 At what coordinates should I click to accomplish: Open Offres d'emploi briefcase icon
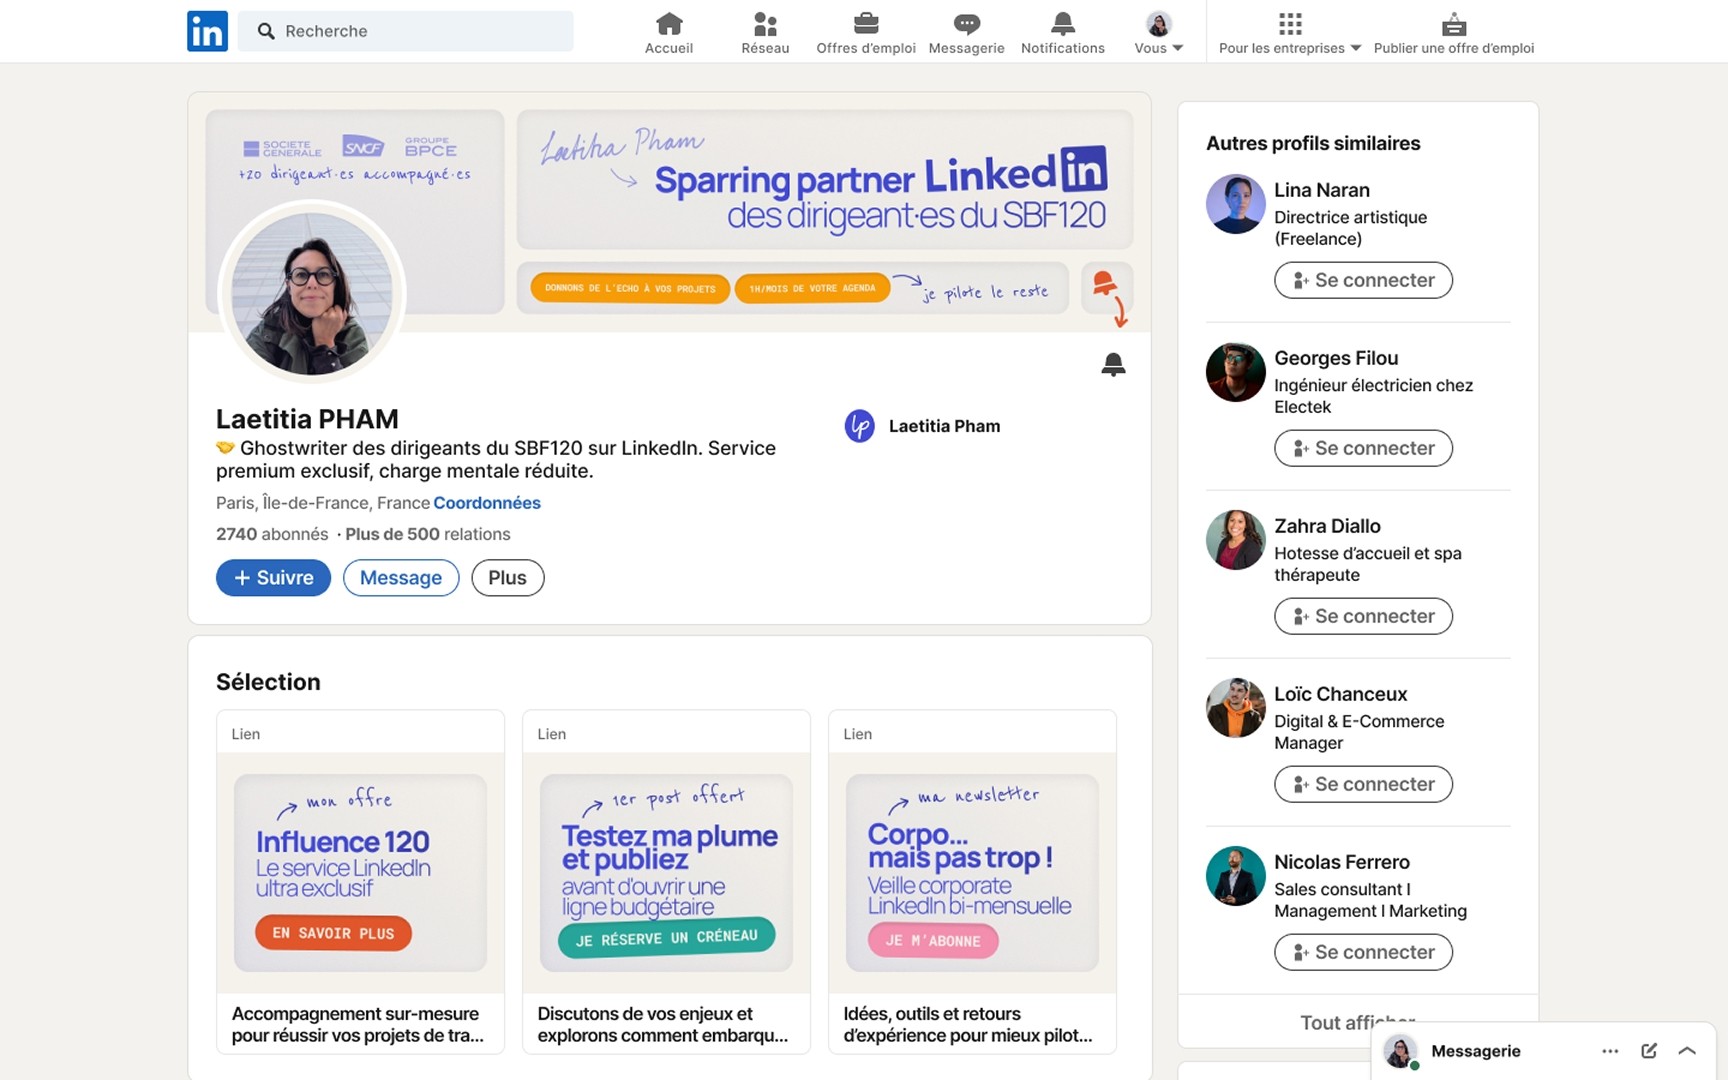point(866,32)
